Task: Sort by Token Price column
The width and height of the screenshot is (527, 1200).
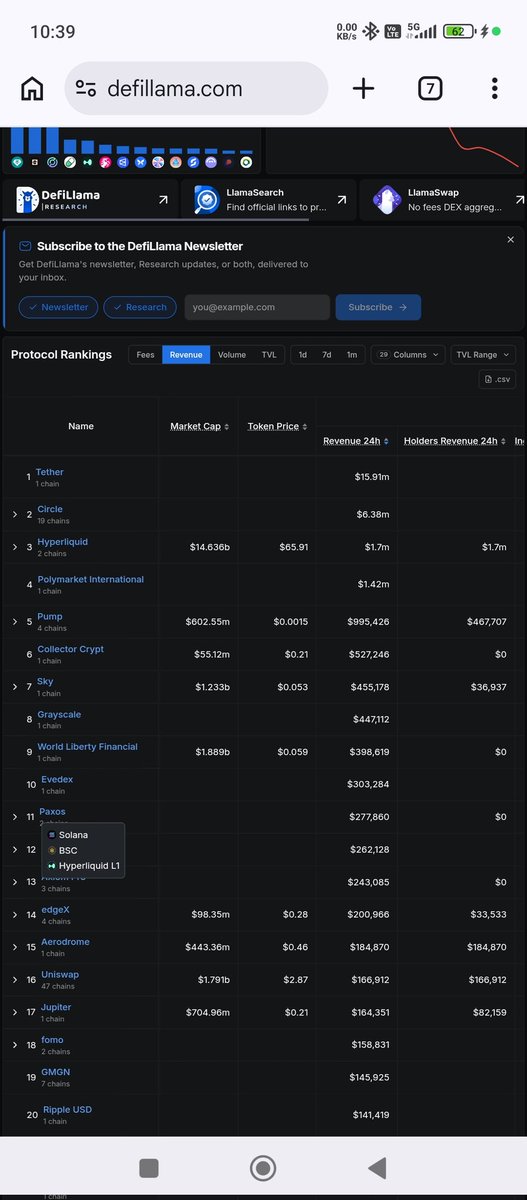Action: (x=278, y=426)
